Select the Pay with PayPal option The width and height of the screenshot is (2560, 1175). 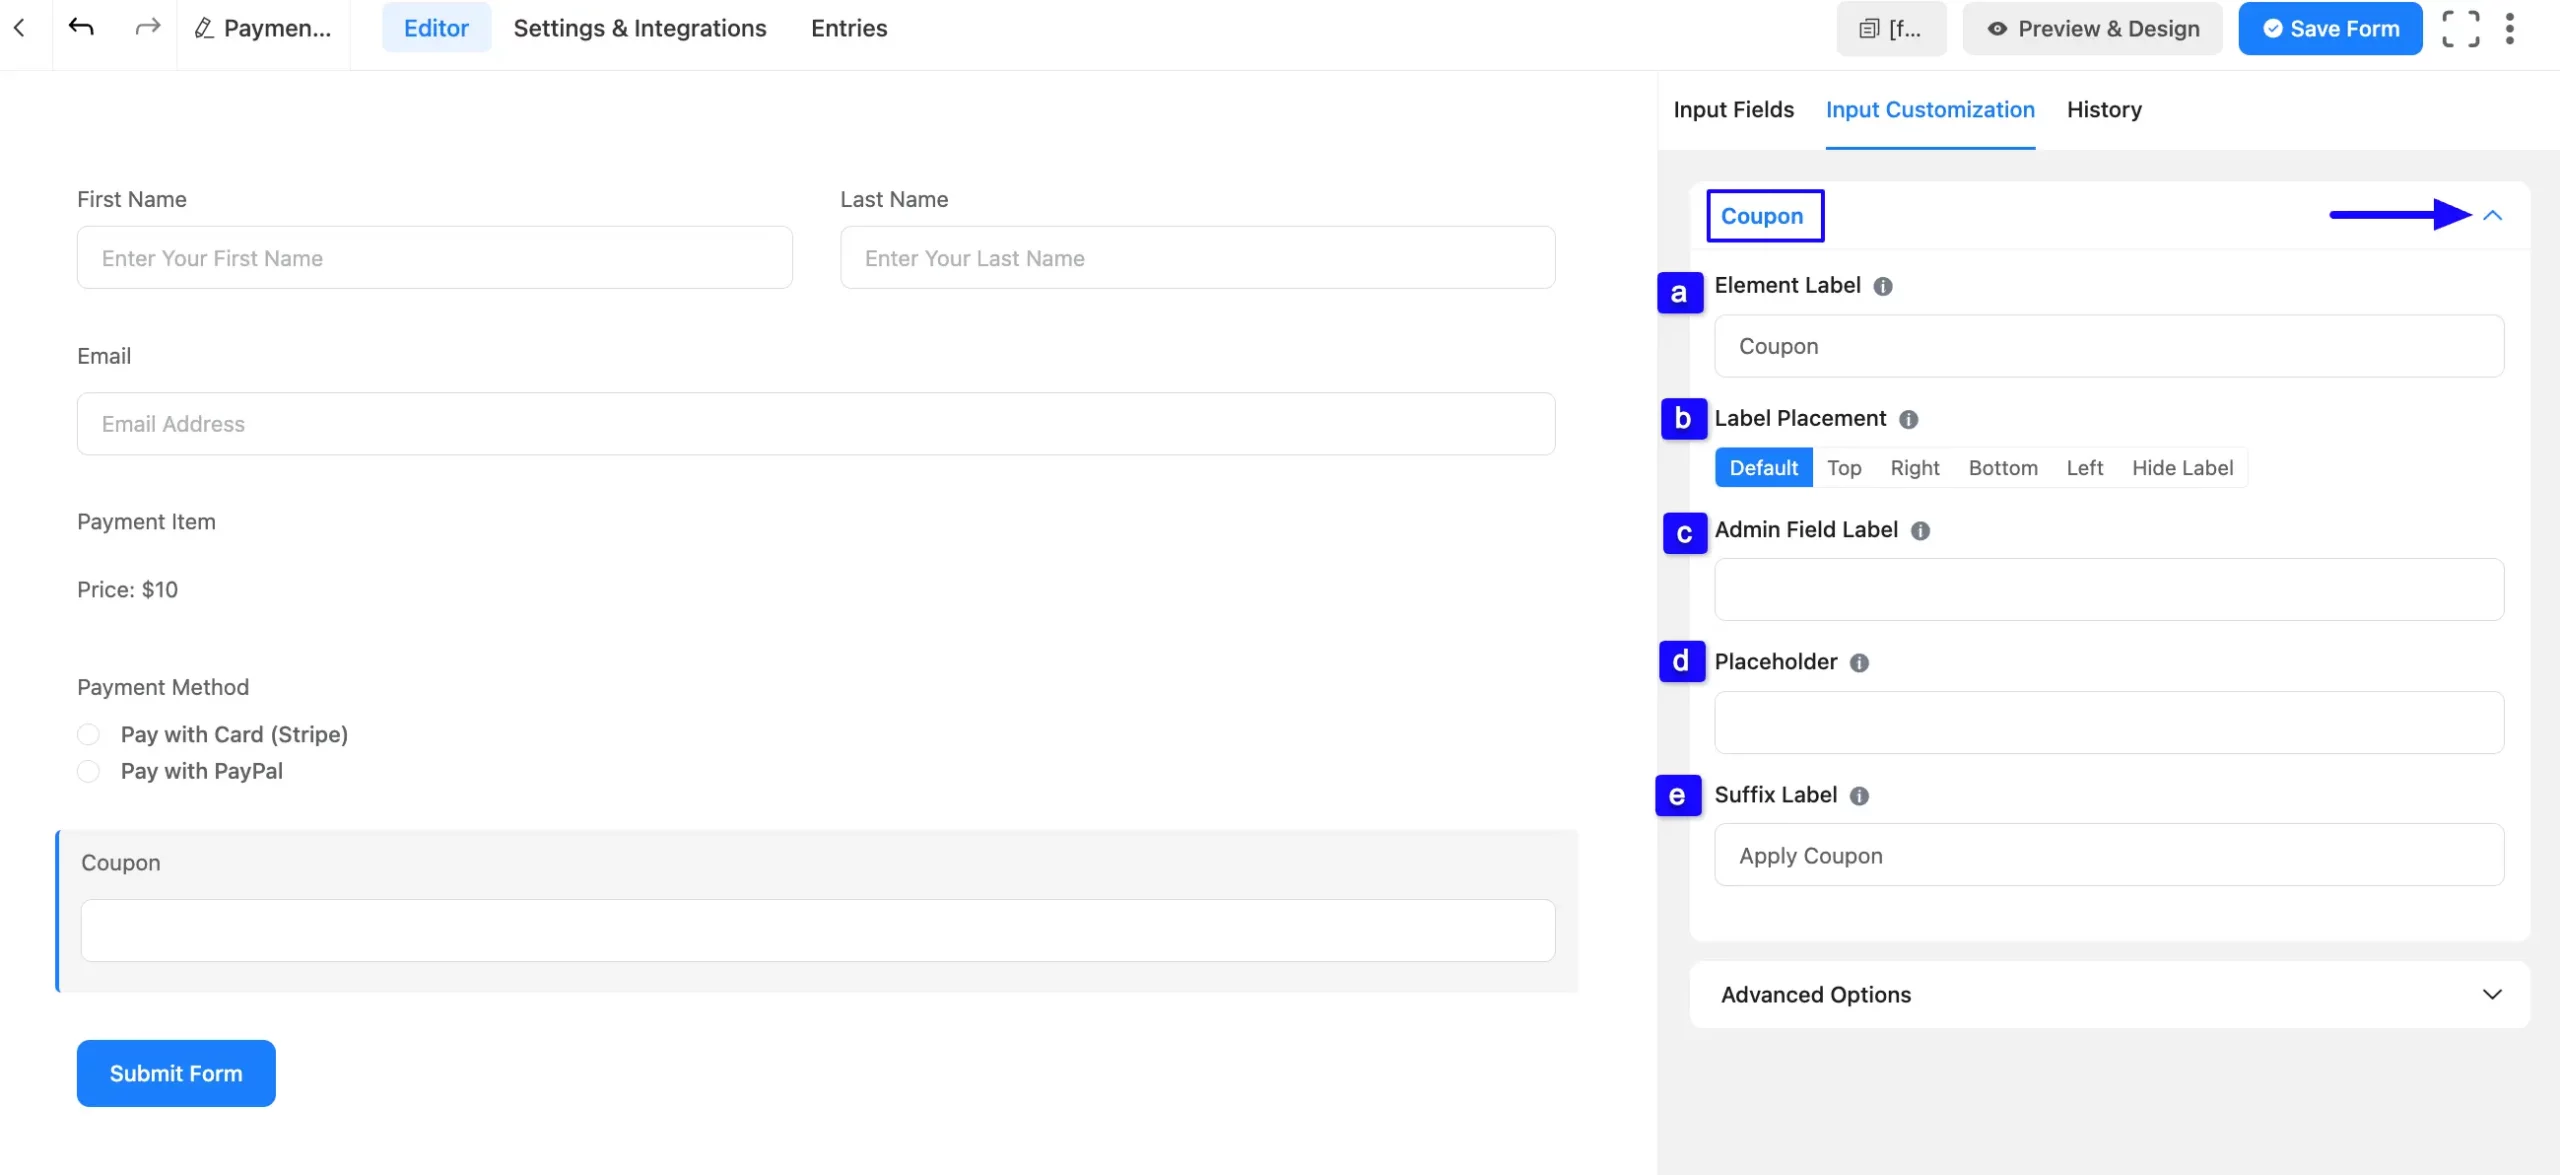88,771
